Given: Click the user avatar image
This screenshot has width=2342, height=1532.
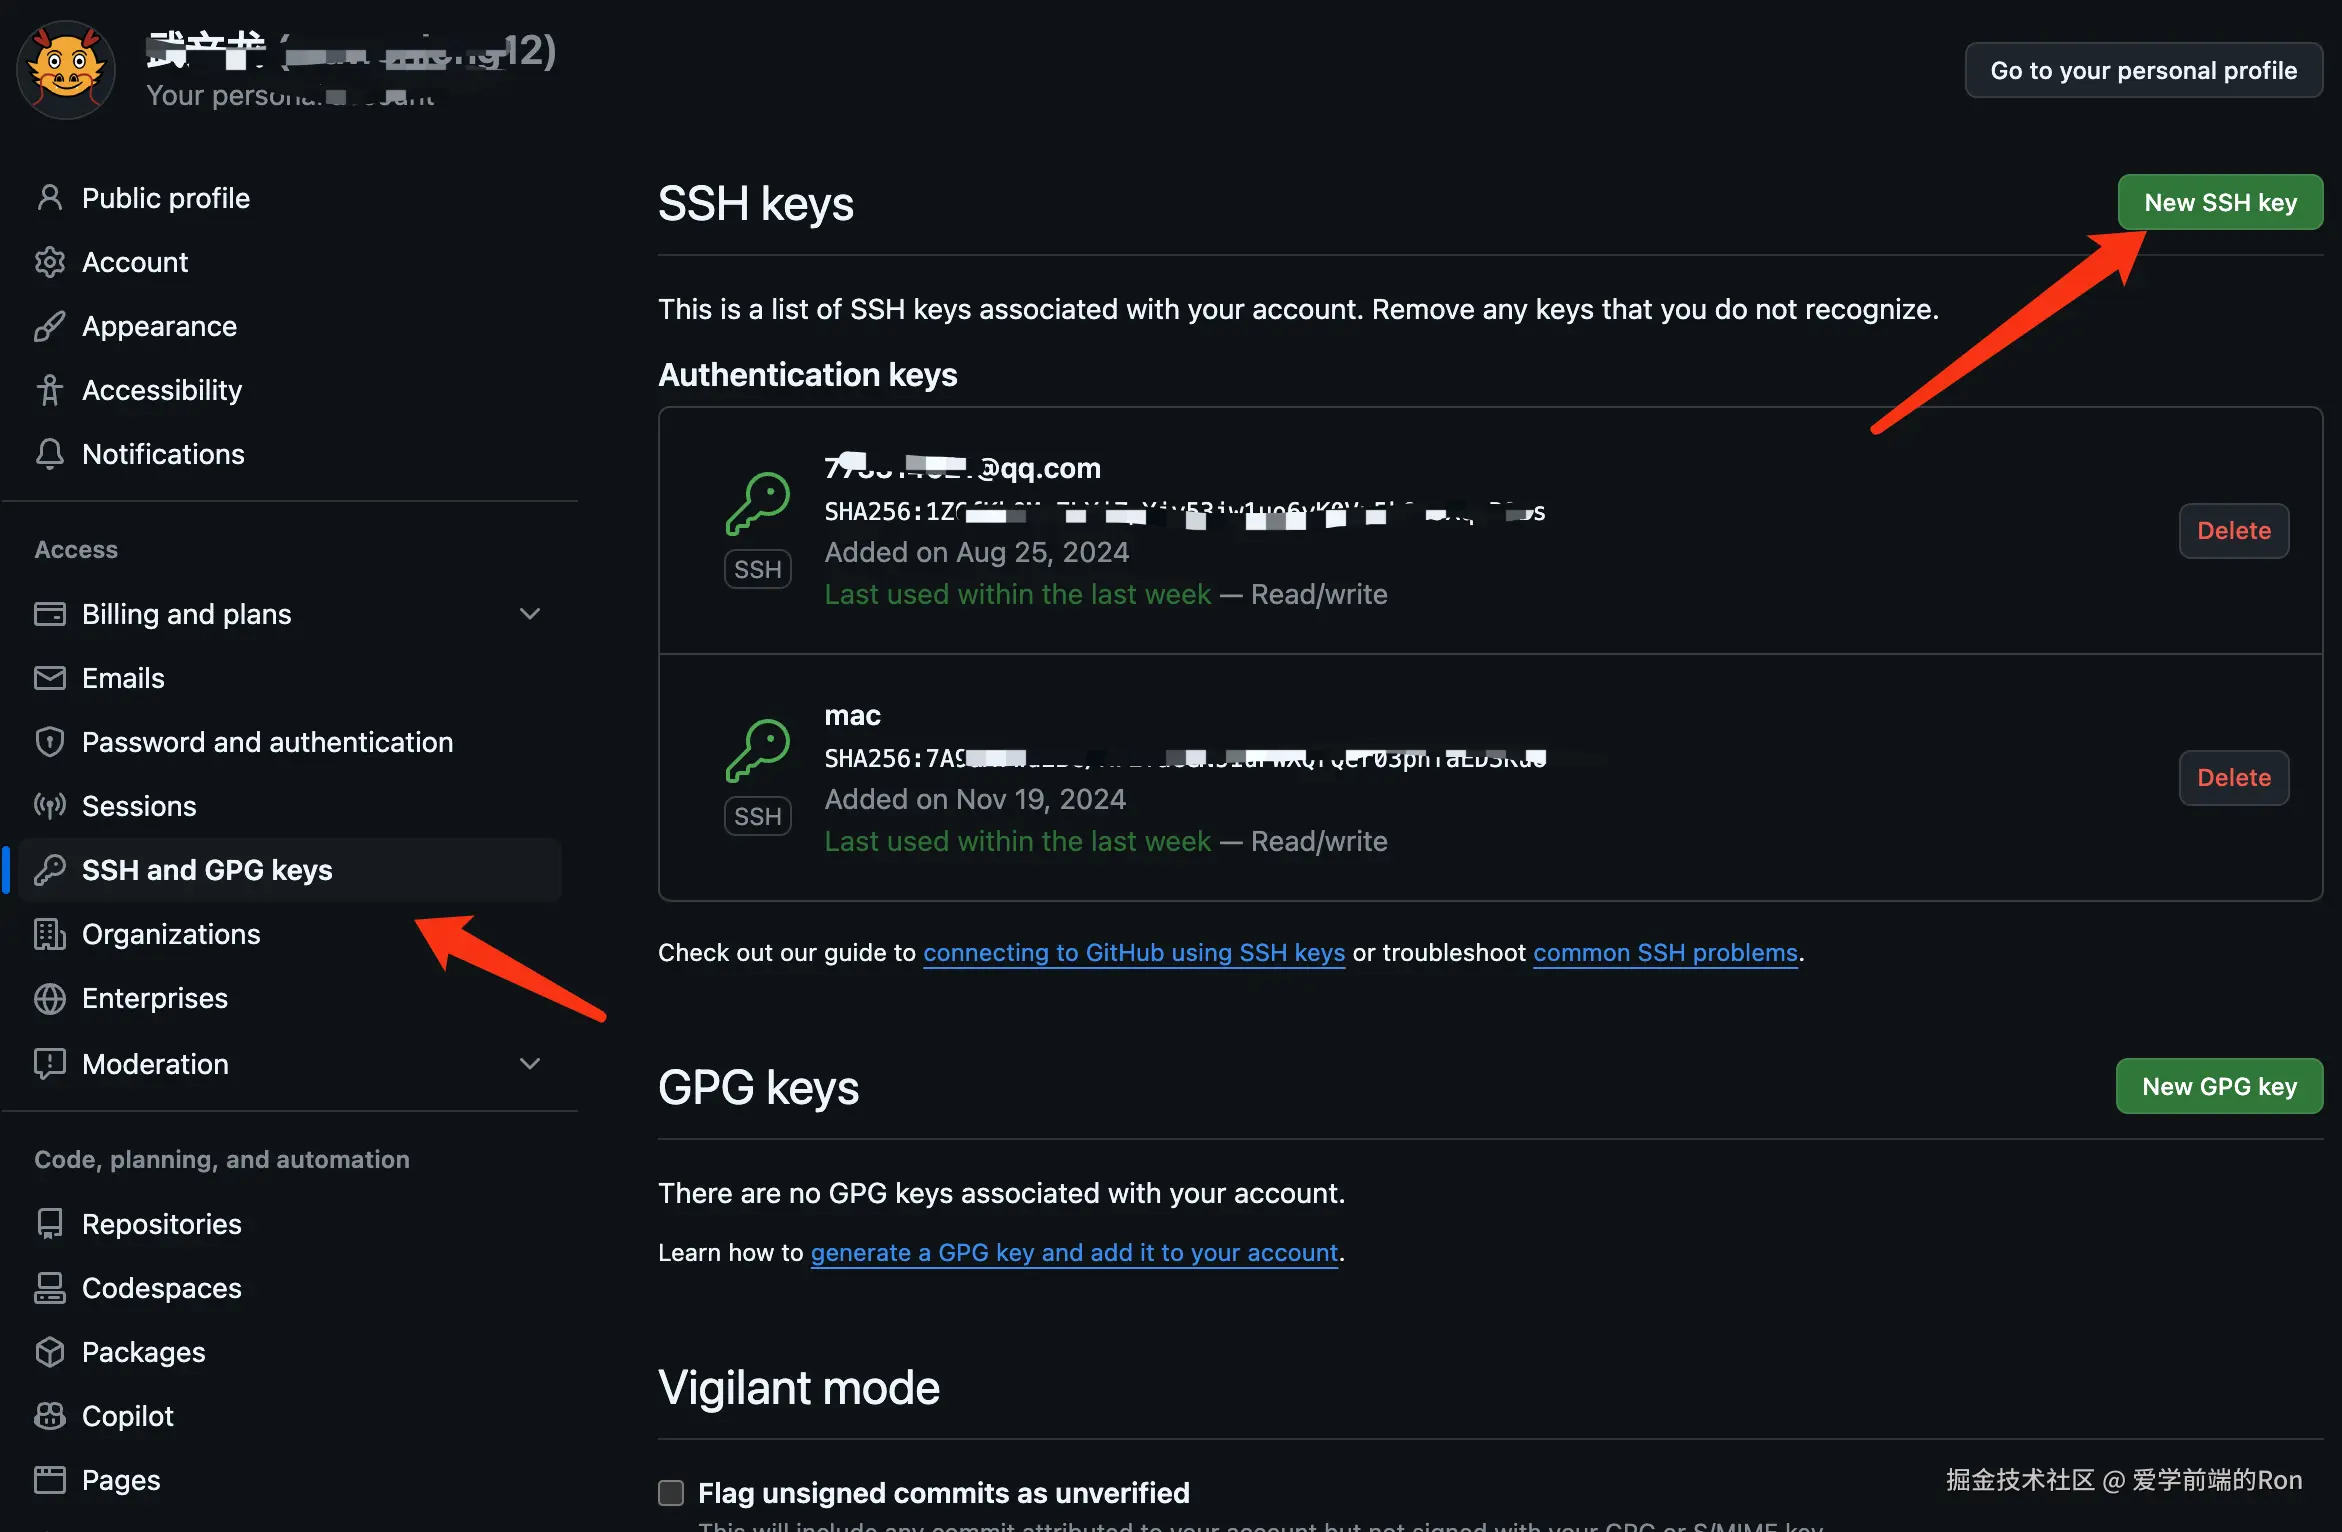Looking at the screenshot, I should click(x=66, y=70).
